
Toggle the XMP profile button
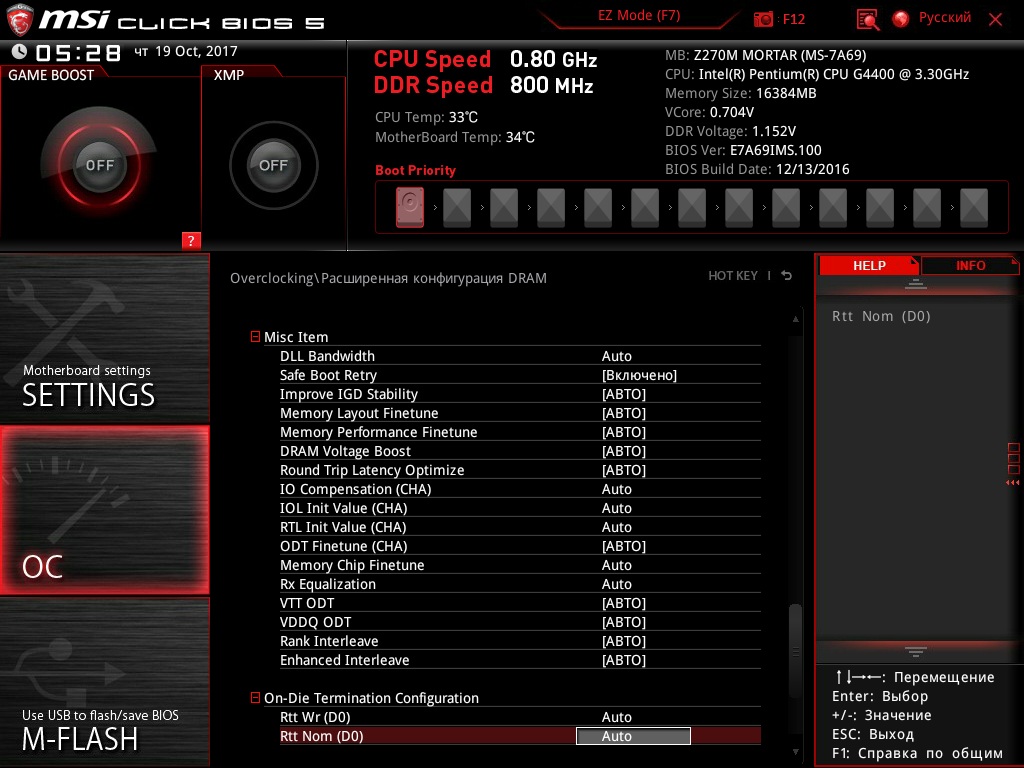273,165
